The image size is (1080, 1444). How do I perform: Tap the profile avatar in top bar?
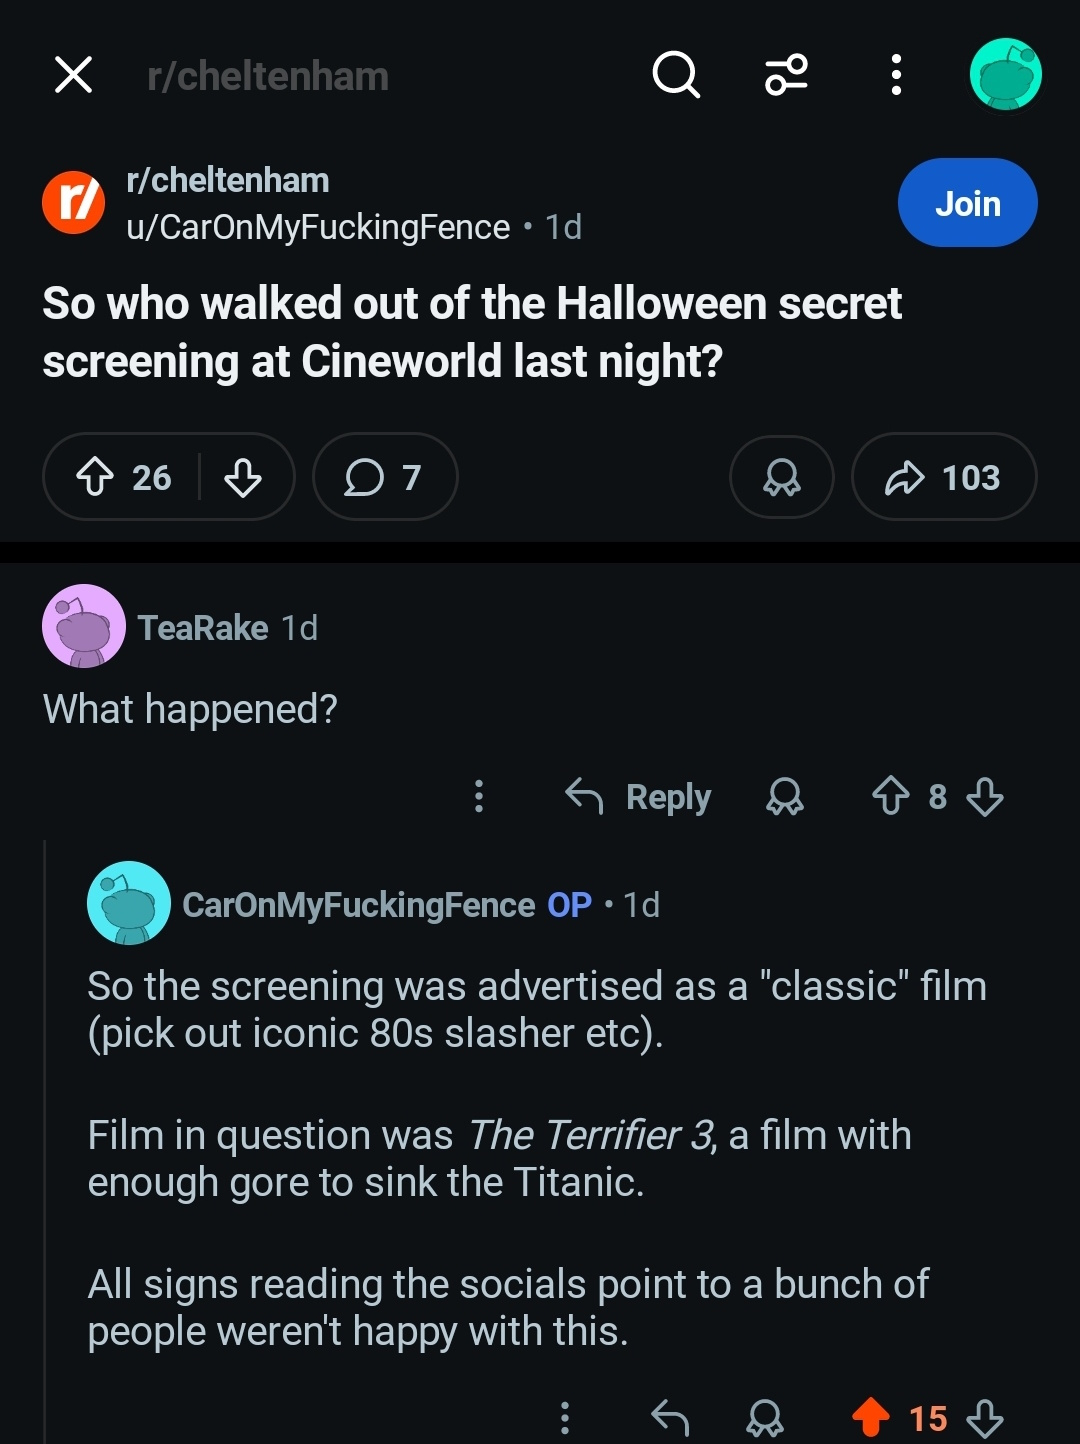coord(1005,75)
